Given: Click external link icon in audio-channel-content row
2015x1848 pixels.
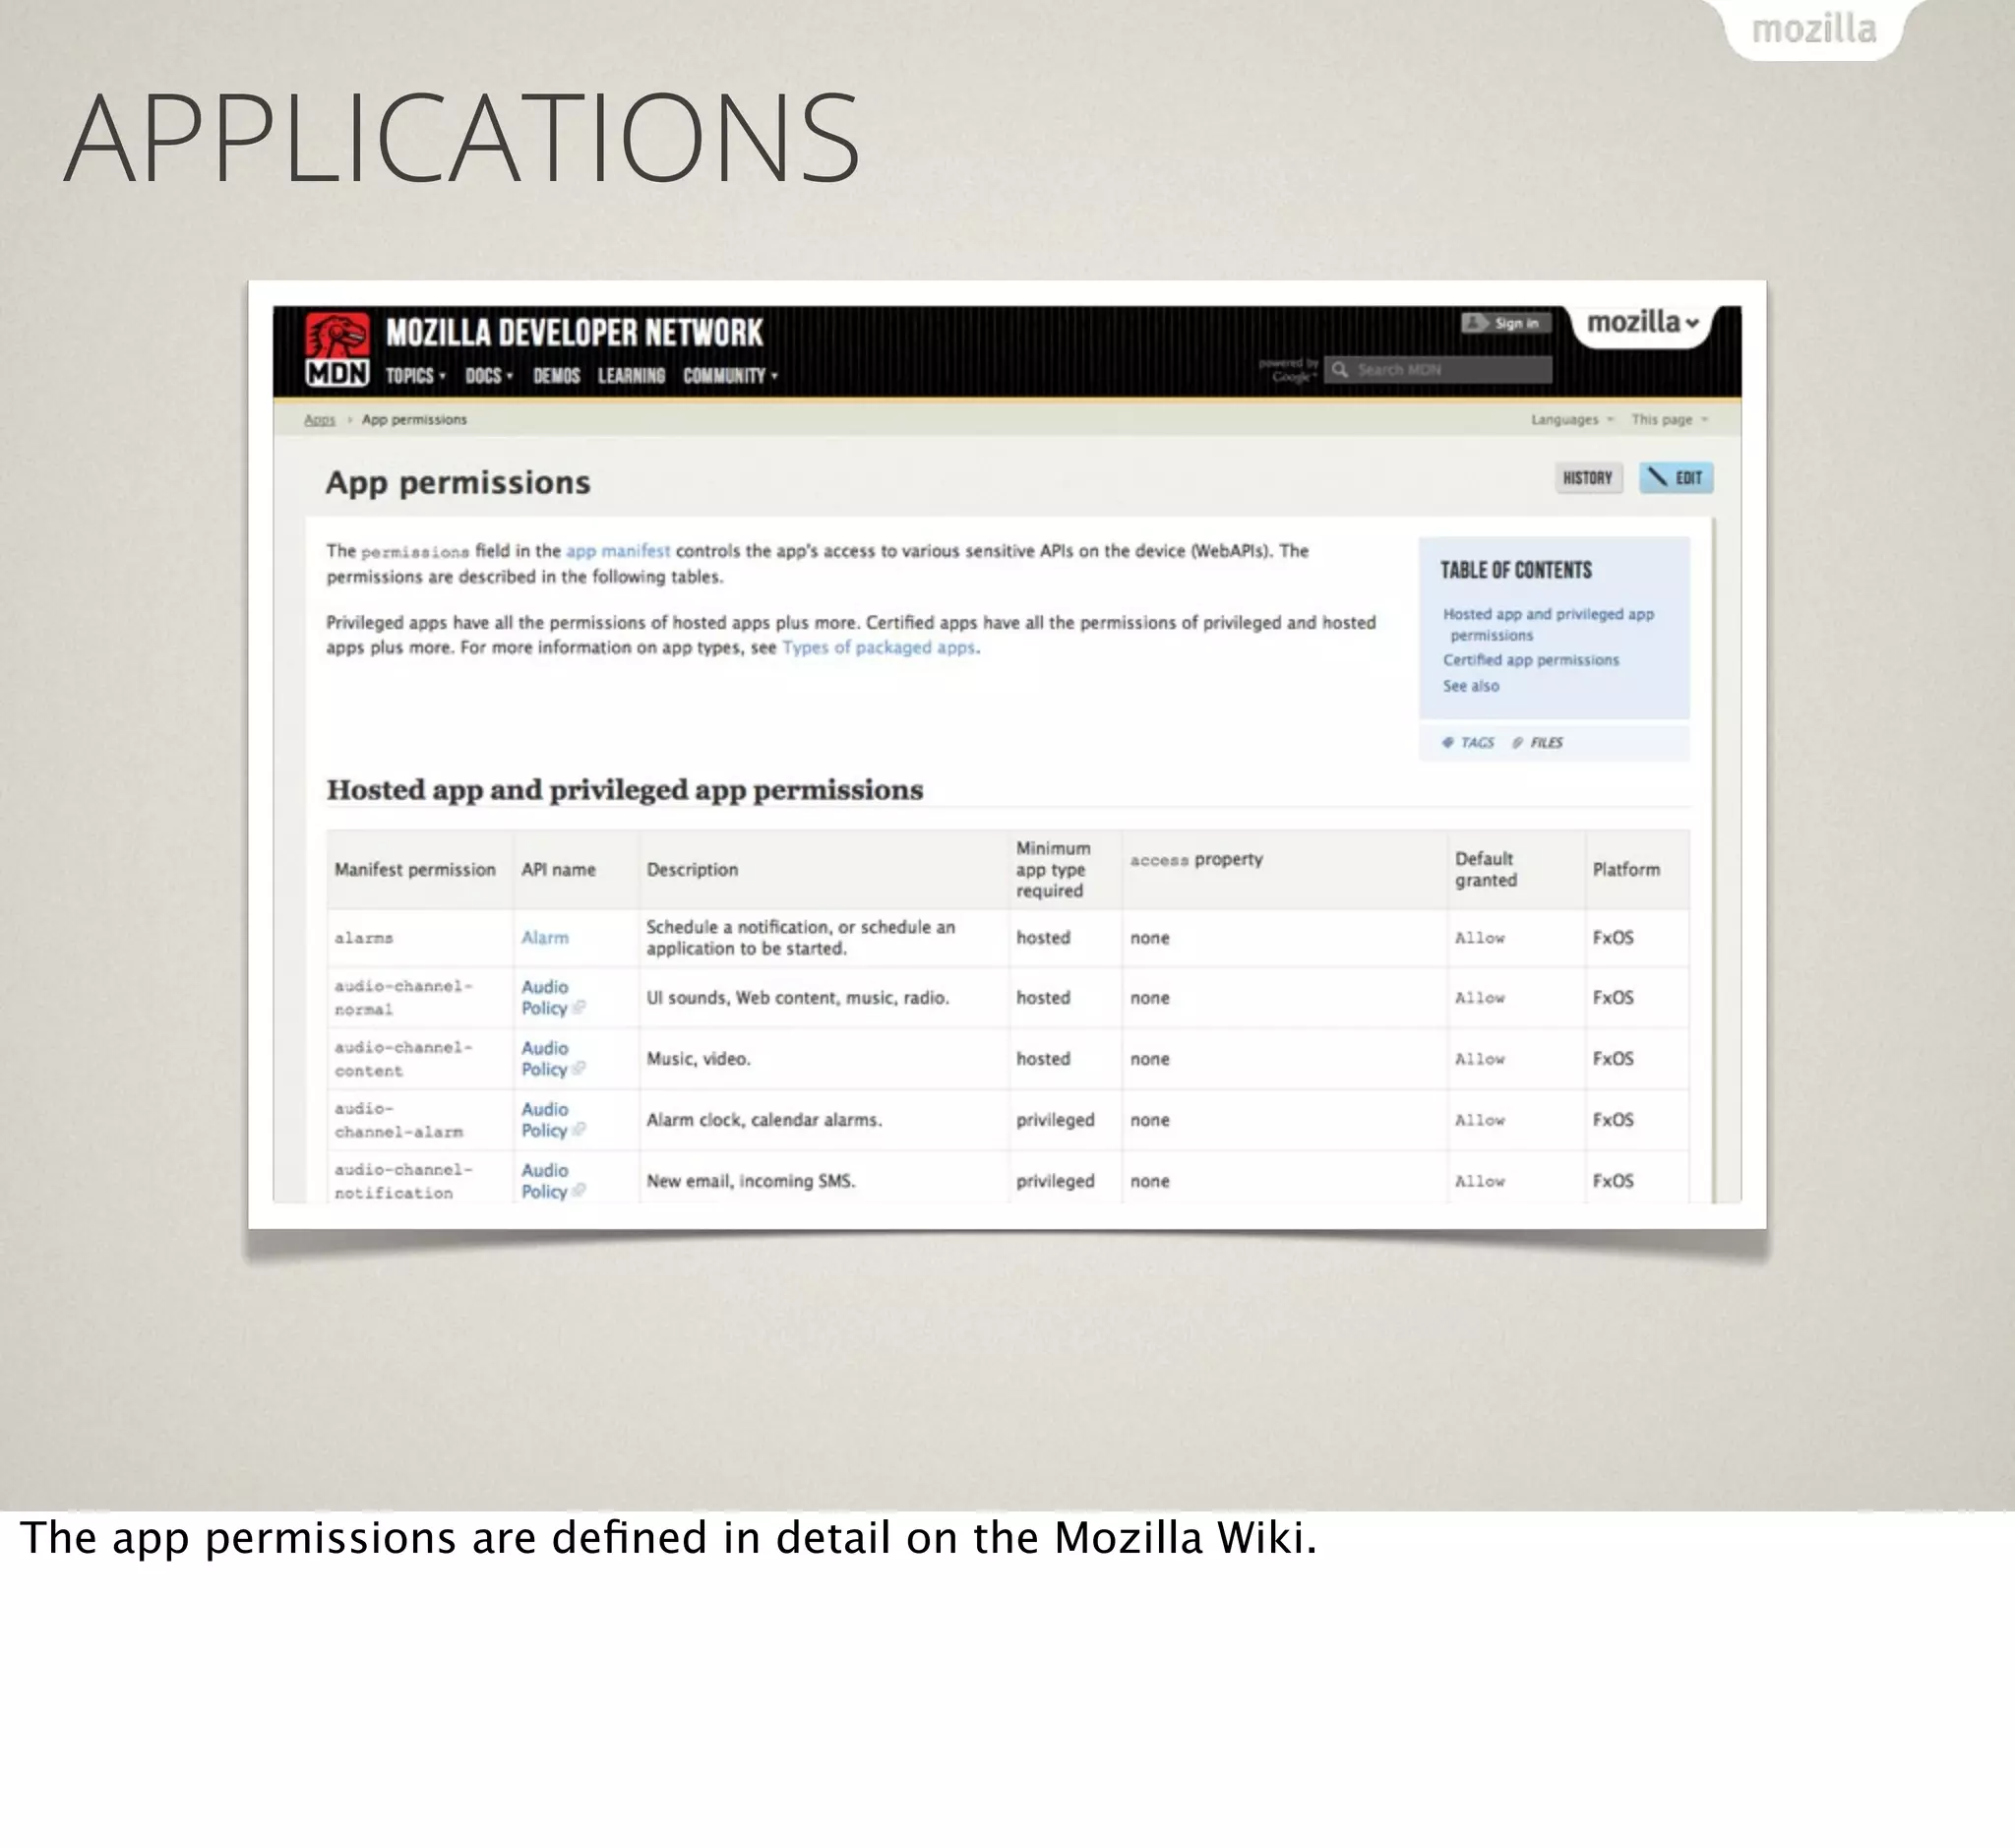Looking at the screenshot, I should click(579, 1069).
